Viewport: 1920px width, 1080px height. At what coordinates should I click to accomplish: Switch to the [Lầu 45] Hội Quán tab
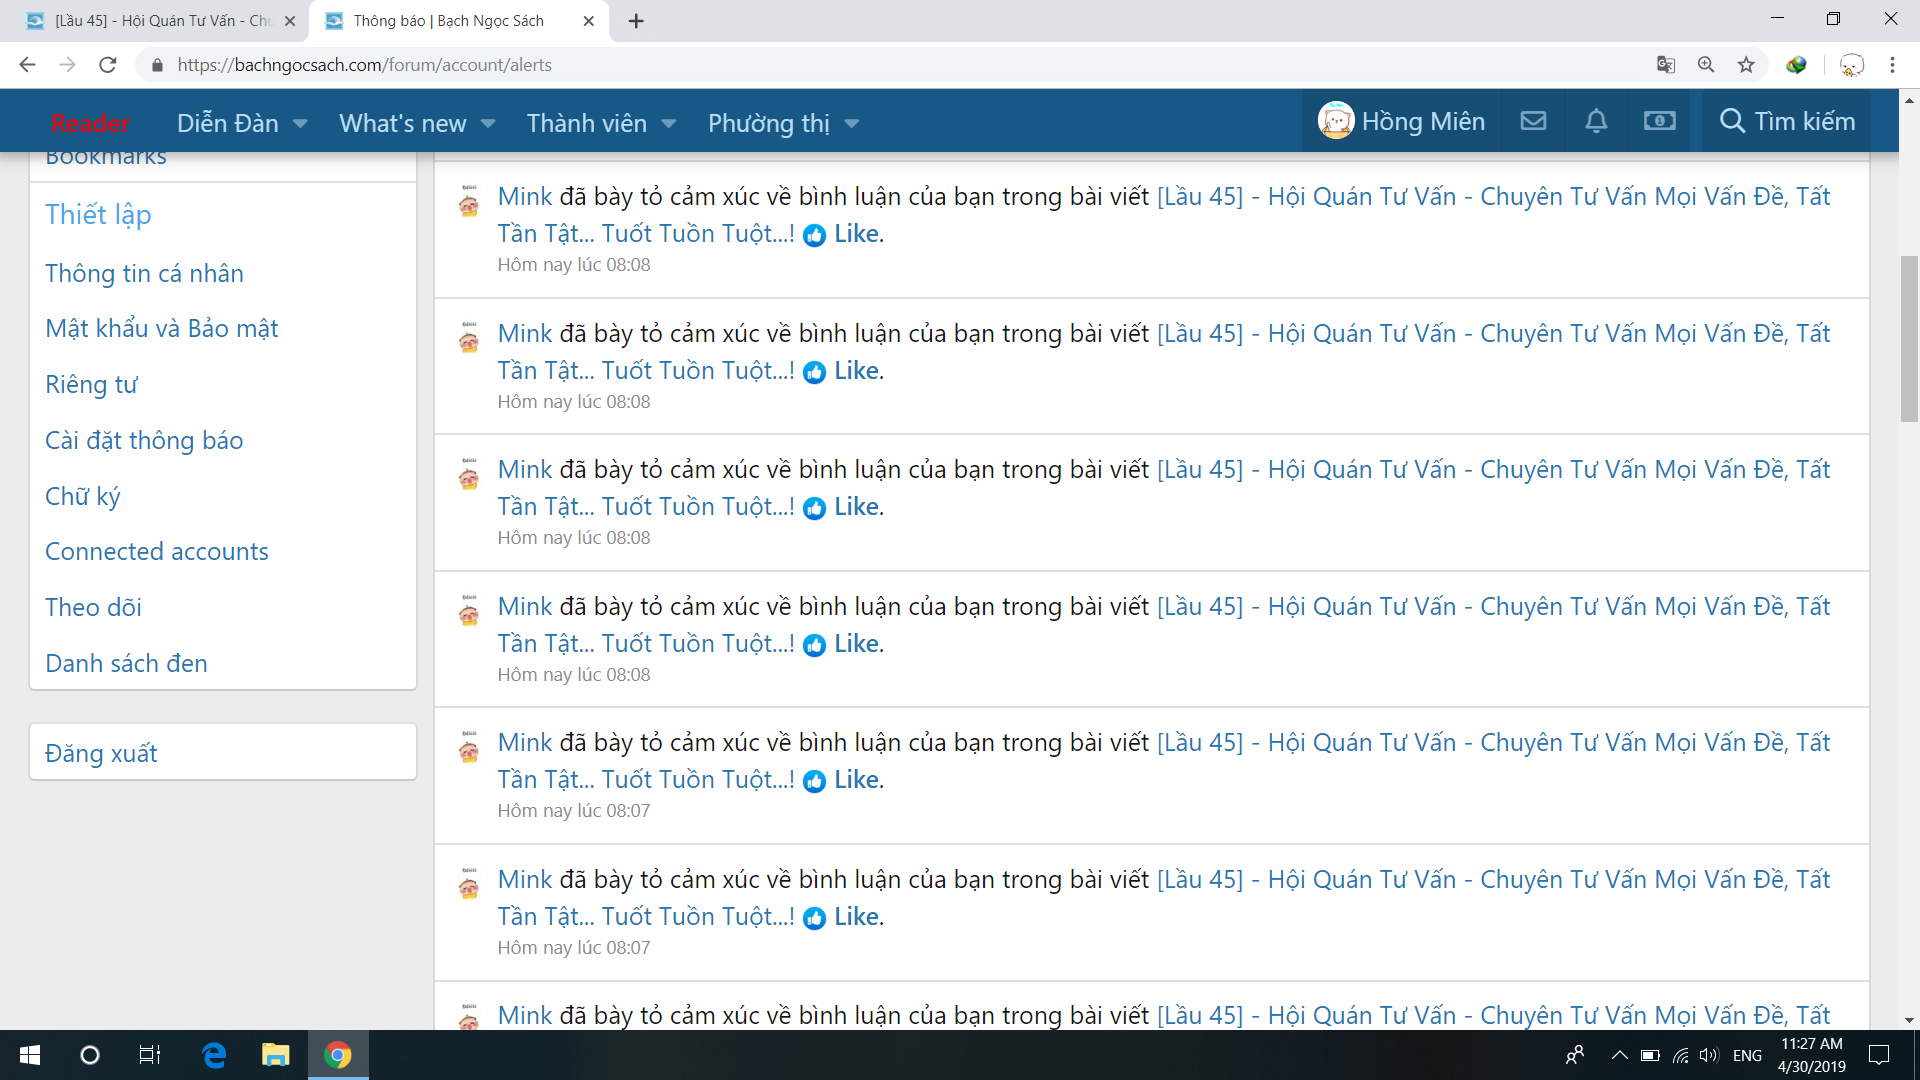[160, 20]
